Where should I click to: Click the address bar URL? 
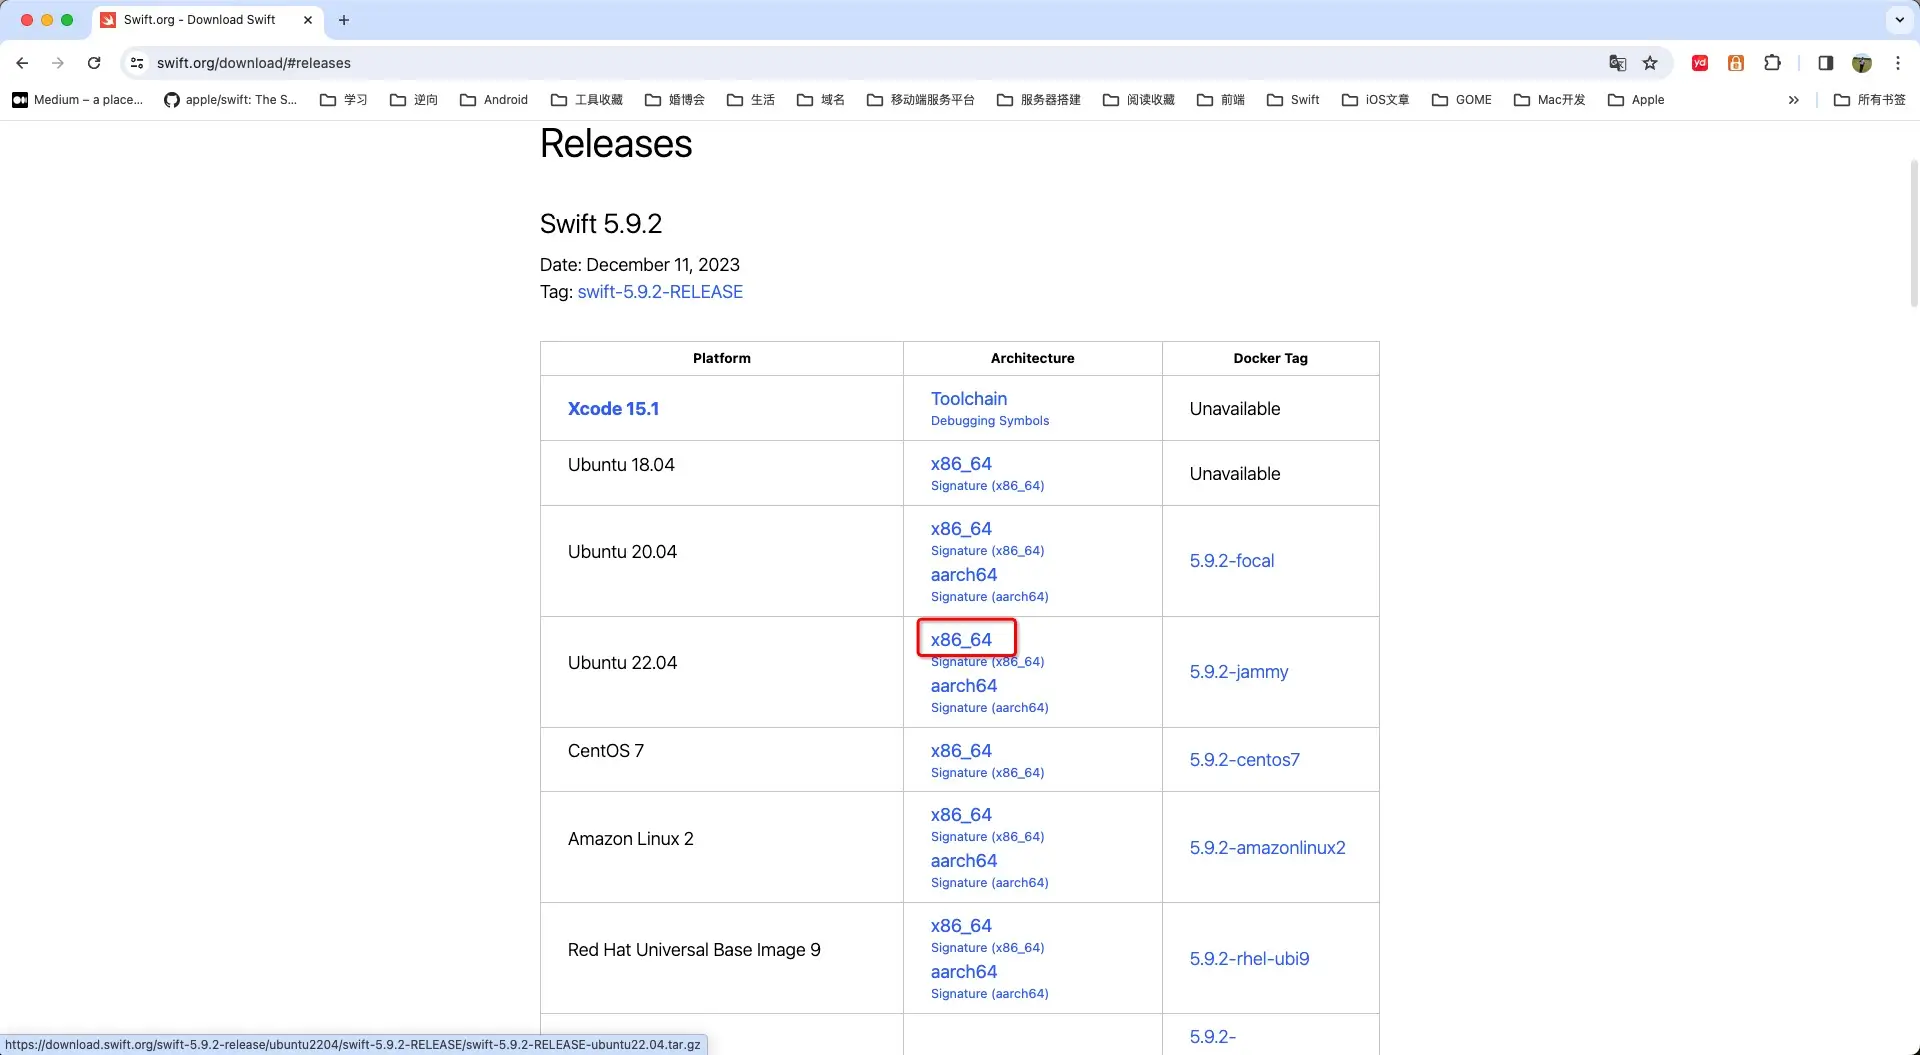(254, 63)
